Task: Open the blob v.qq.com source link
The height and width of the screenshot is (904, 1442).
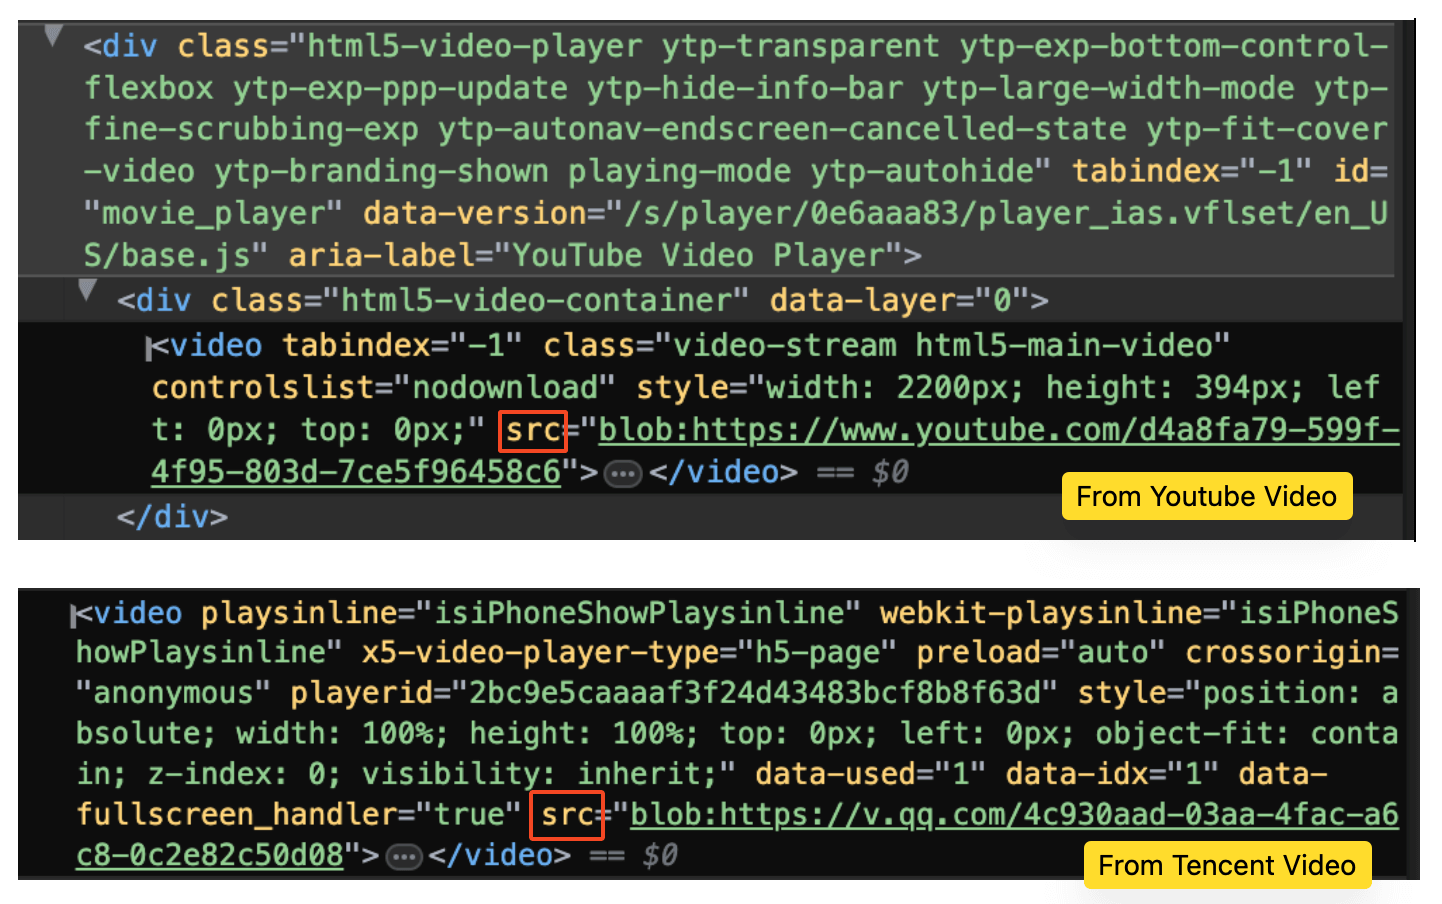Action: tap(737, 834)
